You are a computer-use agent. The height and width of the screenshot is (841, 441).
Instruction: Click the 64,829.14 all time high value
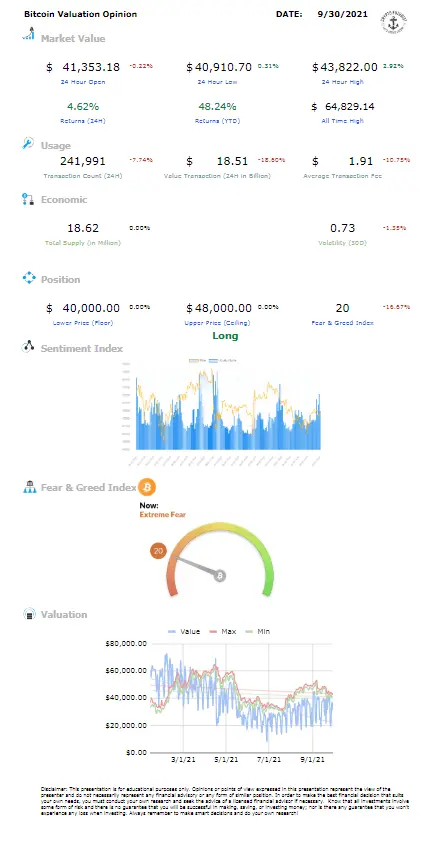[349, 107]
